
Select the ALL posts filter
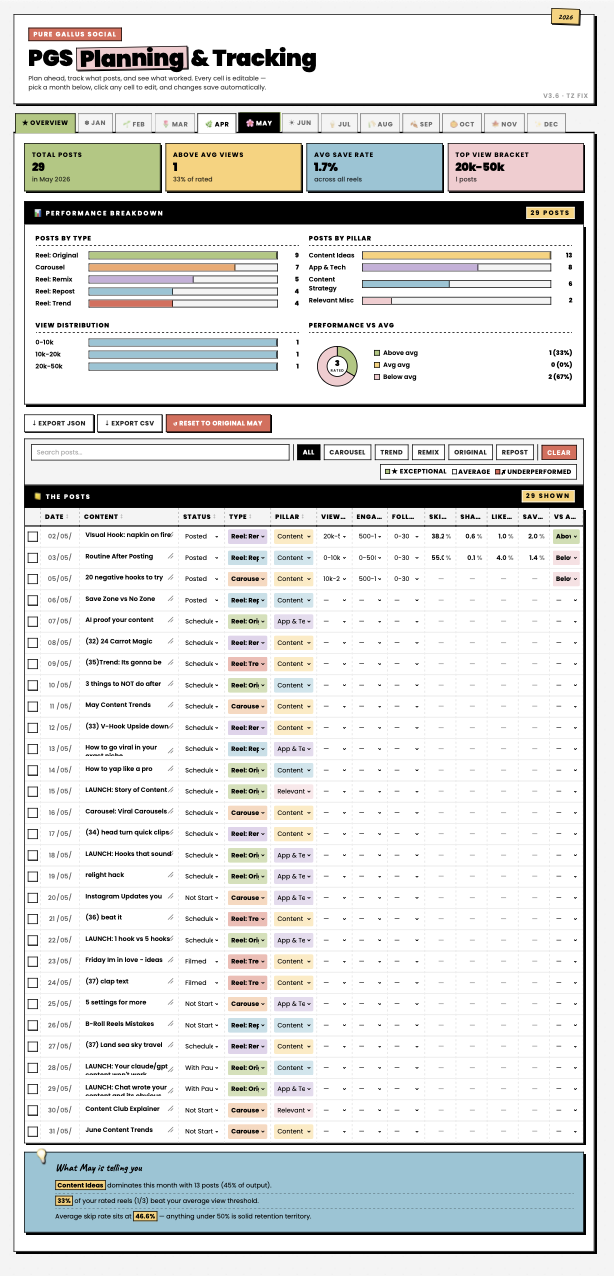click(309, 452)
